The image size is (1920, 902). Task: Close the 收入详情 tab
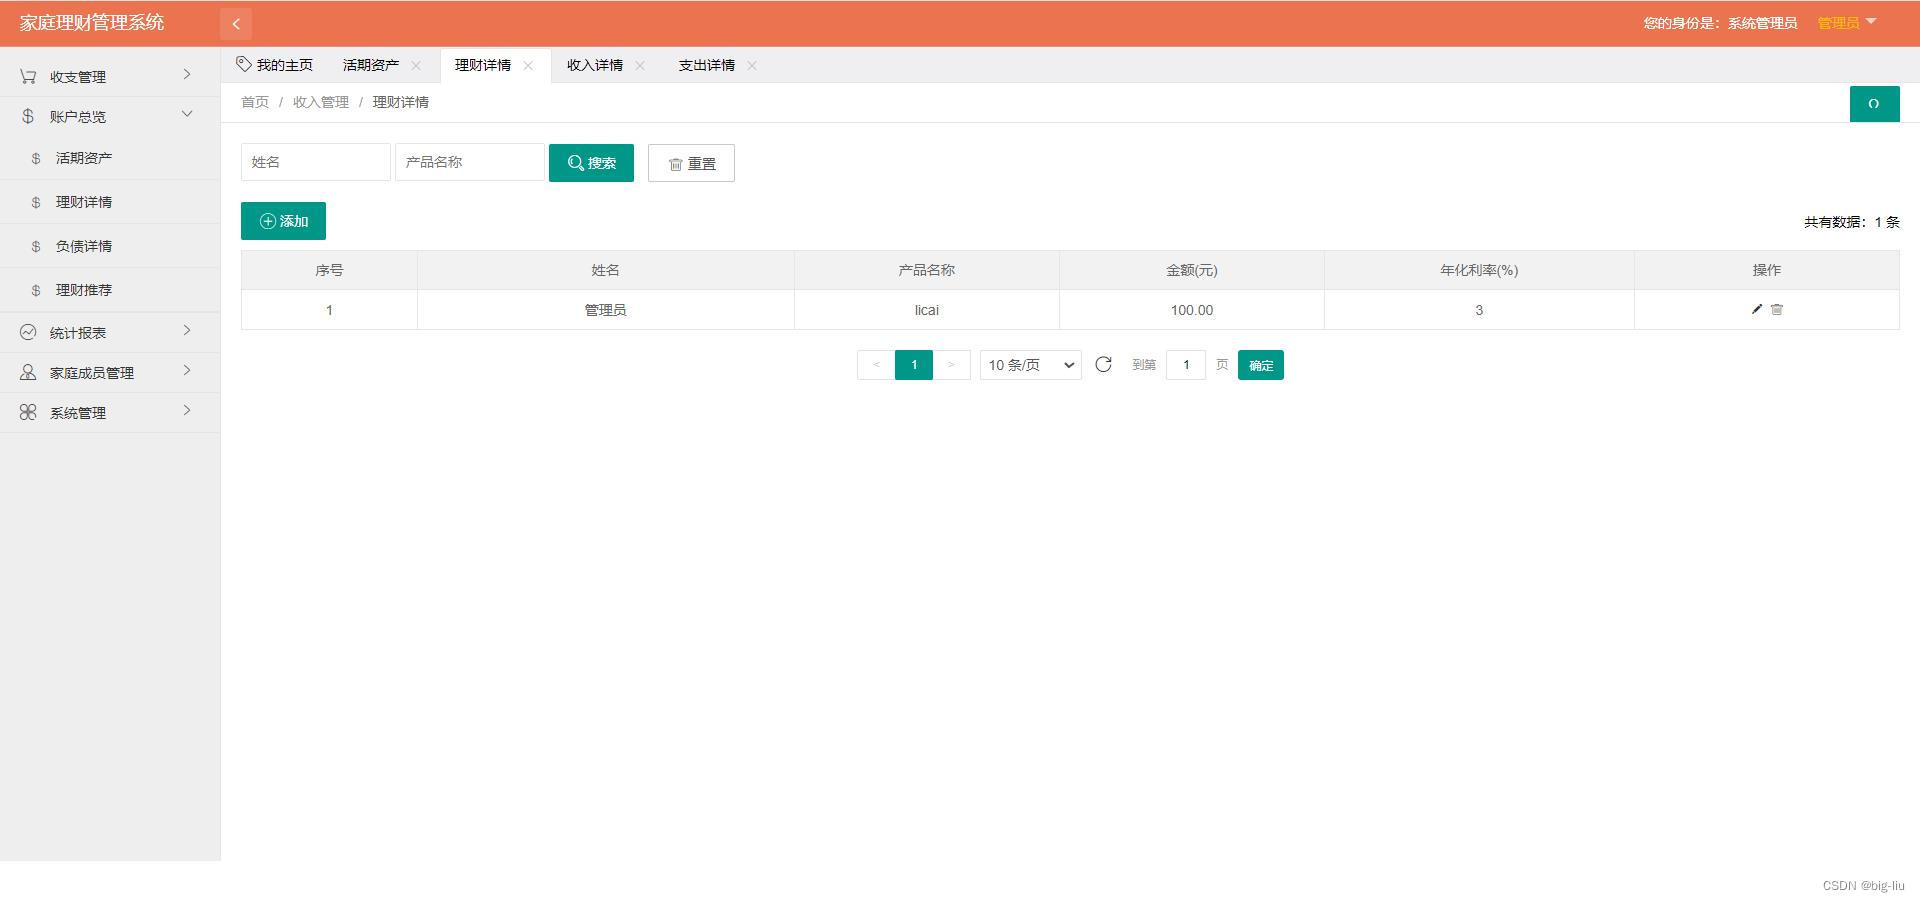(640, 65)
